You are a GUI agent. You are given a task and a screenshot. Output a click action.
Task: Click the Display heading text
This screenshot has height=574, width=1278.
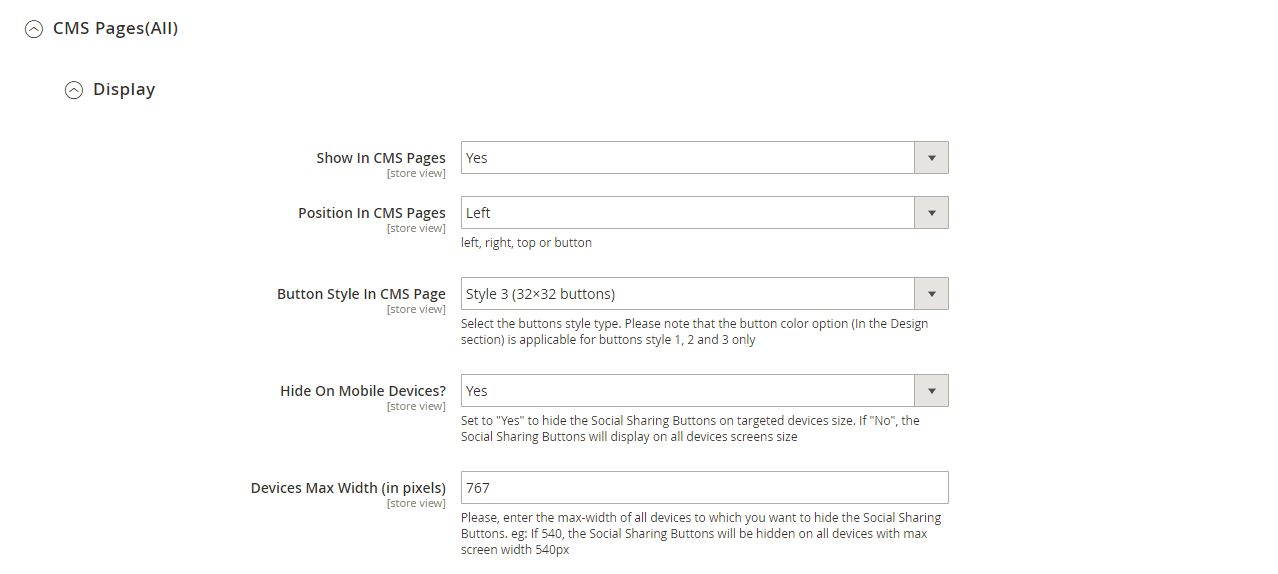[124, 90]
